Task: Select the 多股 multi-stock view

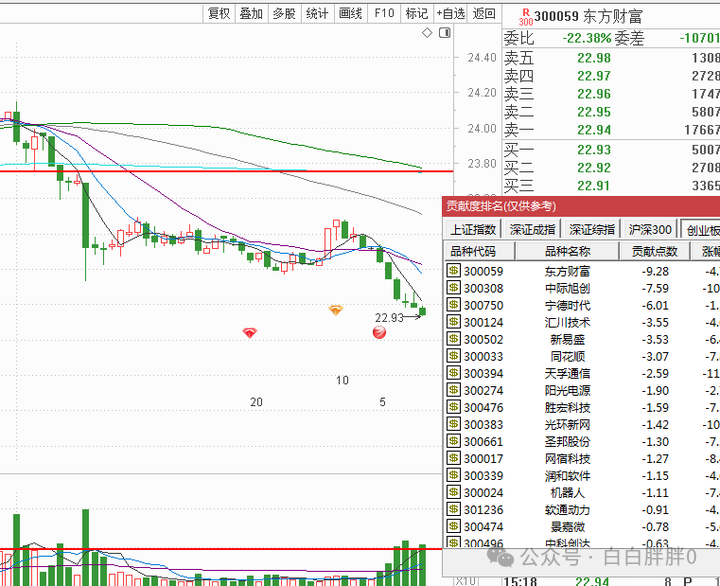Action: (x=285, y=13)
